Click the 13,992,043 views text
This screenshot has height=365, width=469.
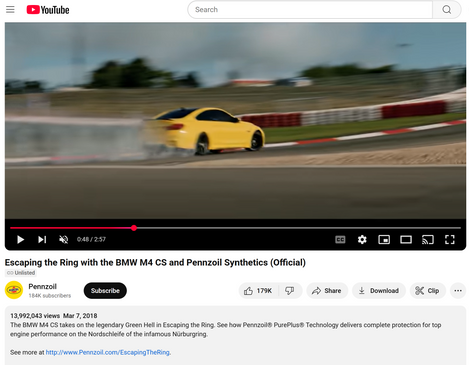(35, 316)
